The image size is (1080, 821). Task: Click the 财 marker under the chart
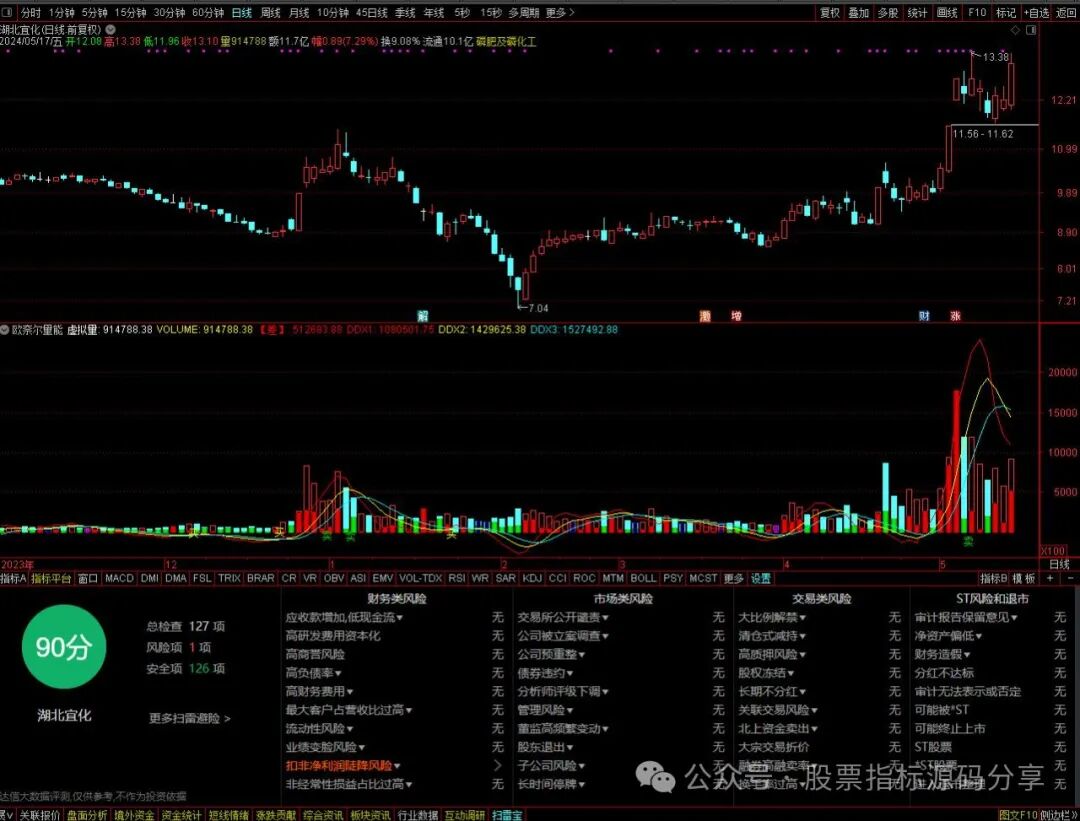924,316
